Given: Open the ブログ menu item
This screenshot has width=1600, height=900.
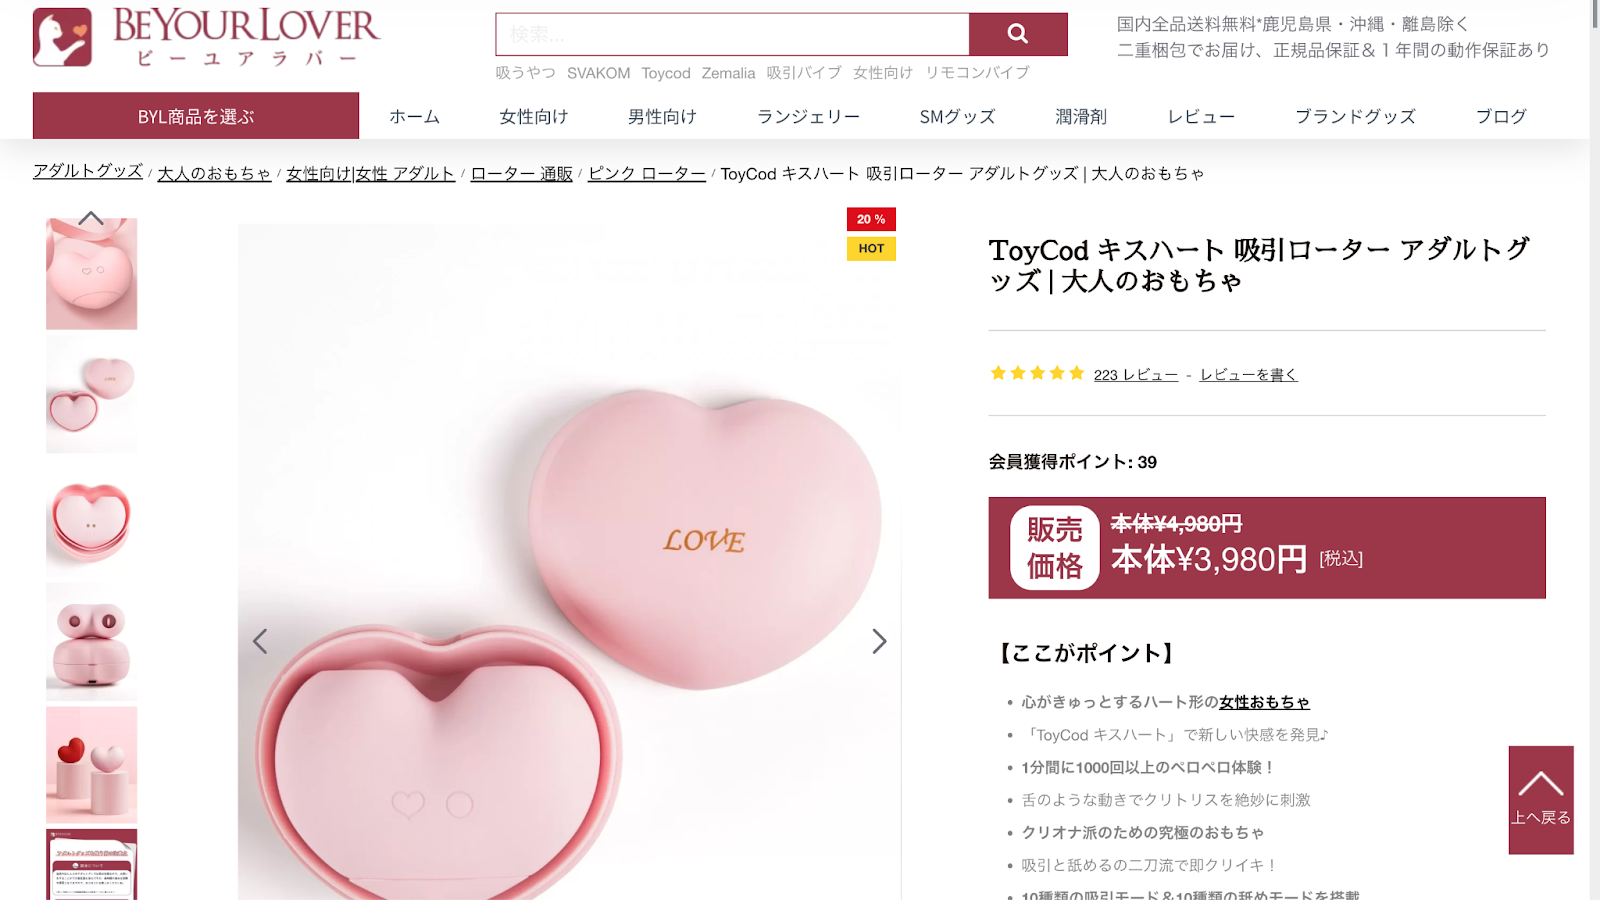Looking at the screenshot, I should pyautogui.click(x=1501, y=117).
